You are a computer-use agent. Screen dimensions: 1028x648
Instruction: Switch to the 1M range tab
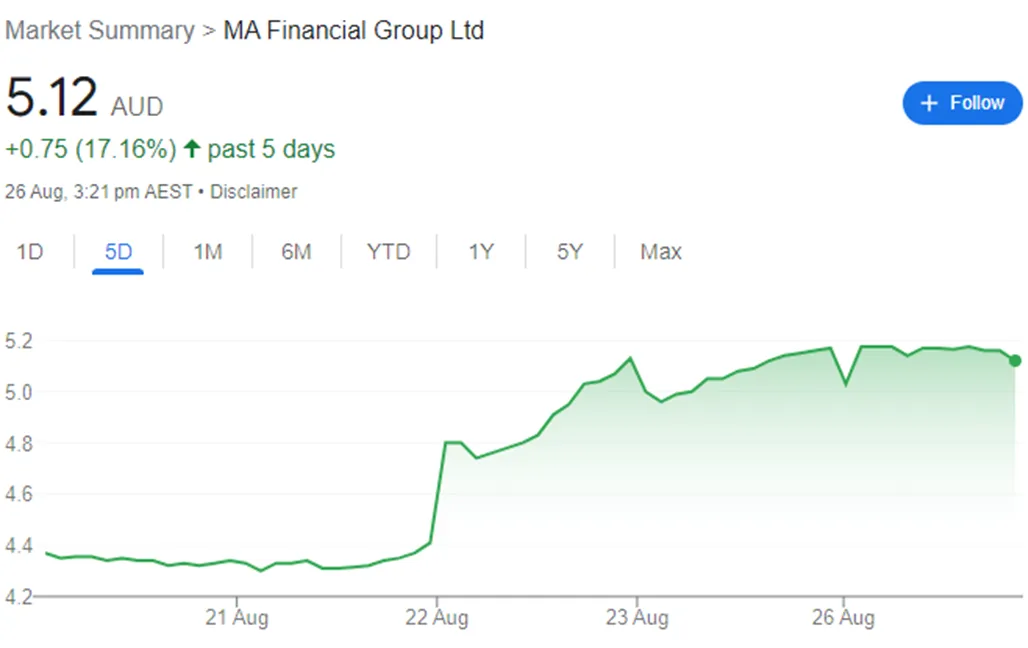(x=207, y=252)
